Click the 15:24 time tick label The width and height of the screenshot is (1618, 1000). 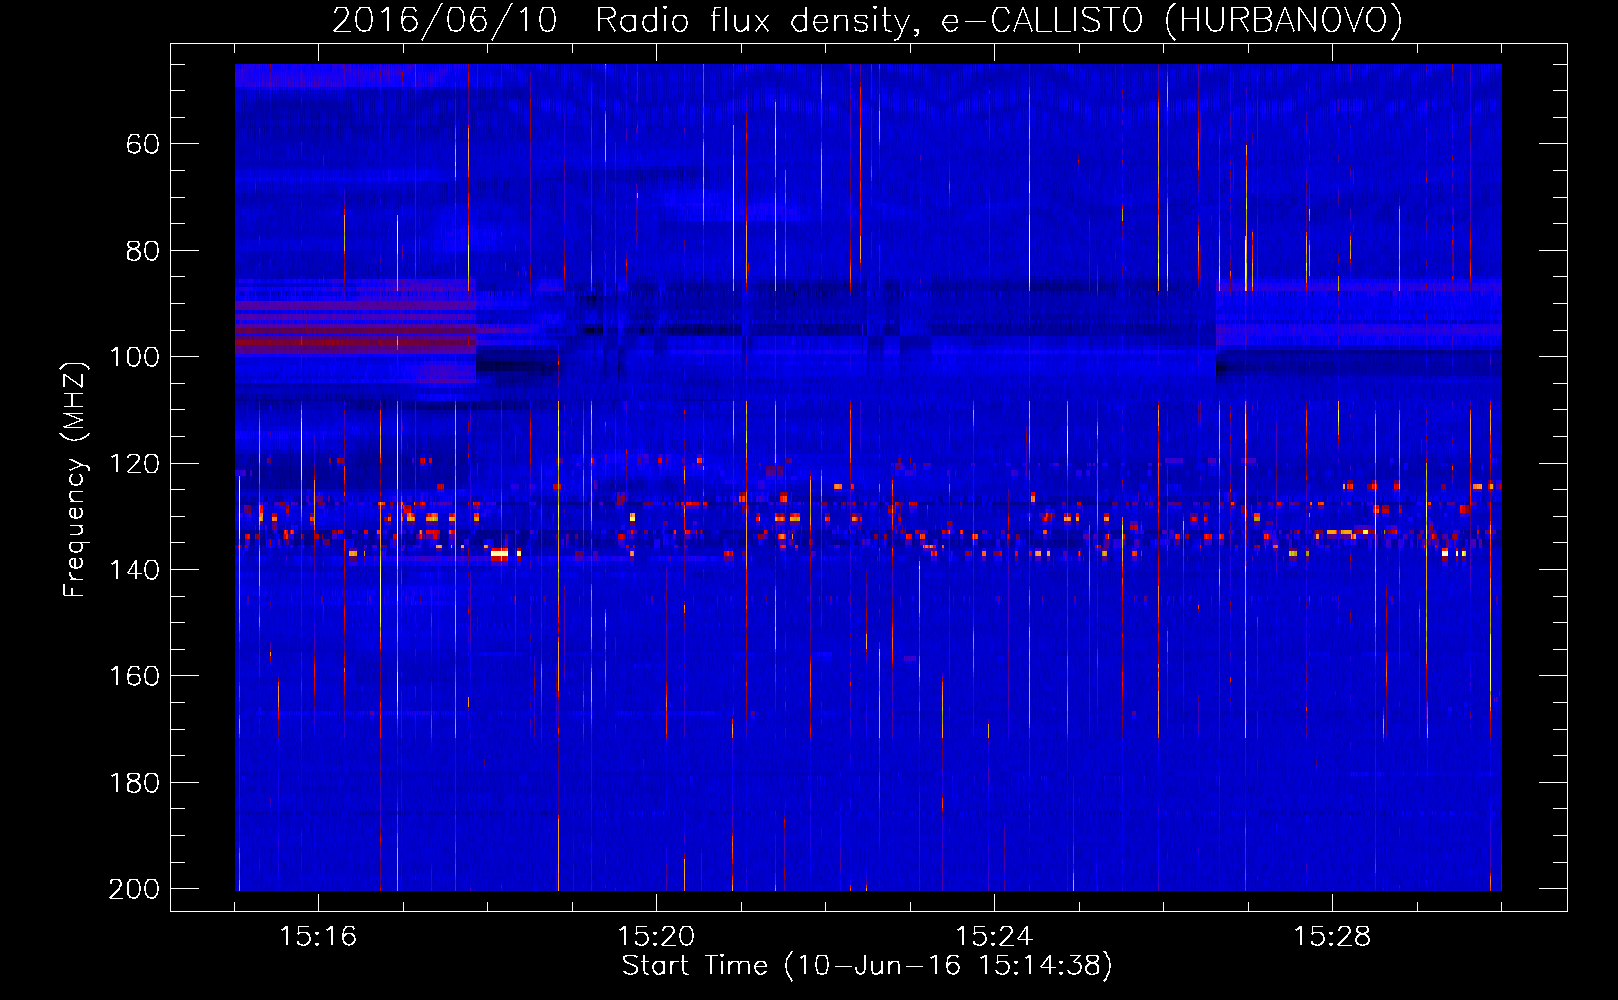(x=994, y=937)
